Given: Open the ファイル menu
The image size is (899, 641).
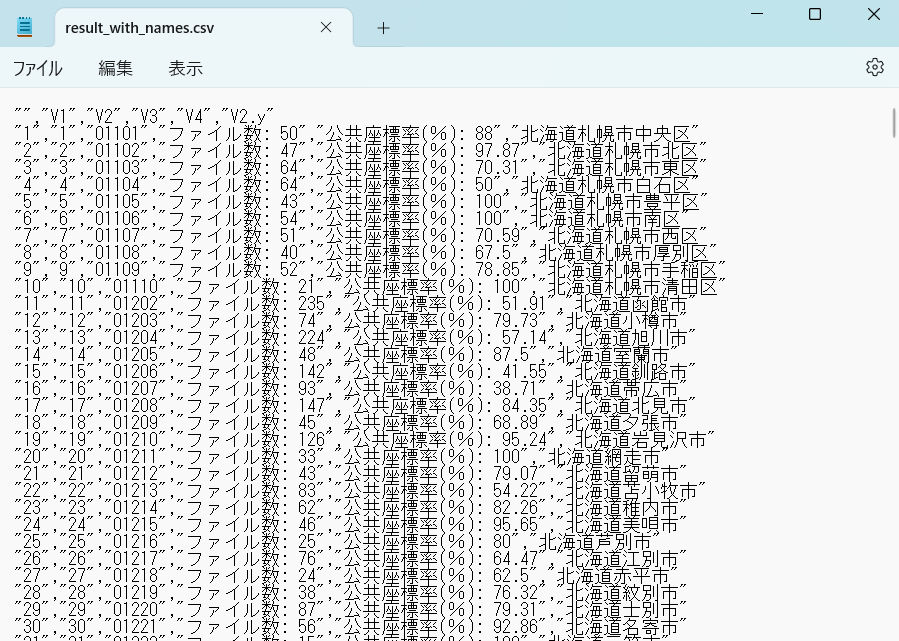Looking at the screenshot, I should 37,68.
